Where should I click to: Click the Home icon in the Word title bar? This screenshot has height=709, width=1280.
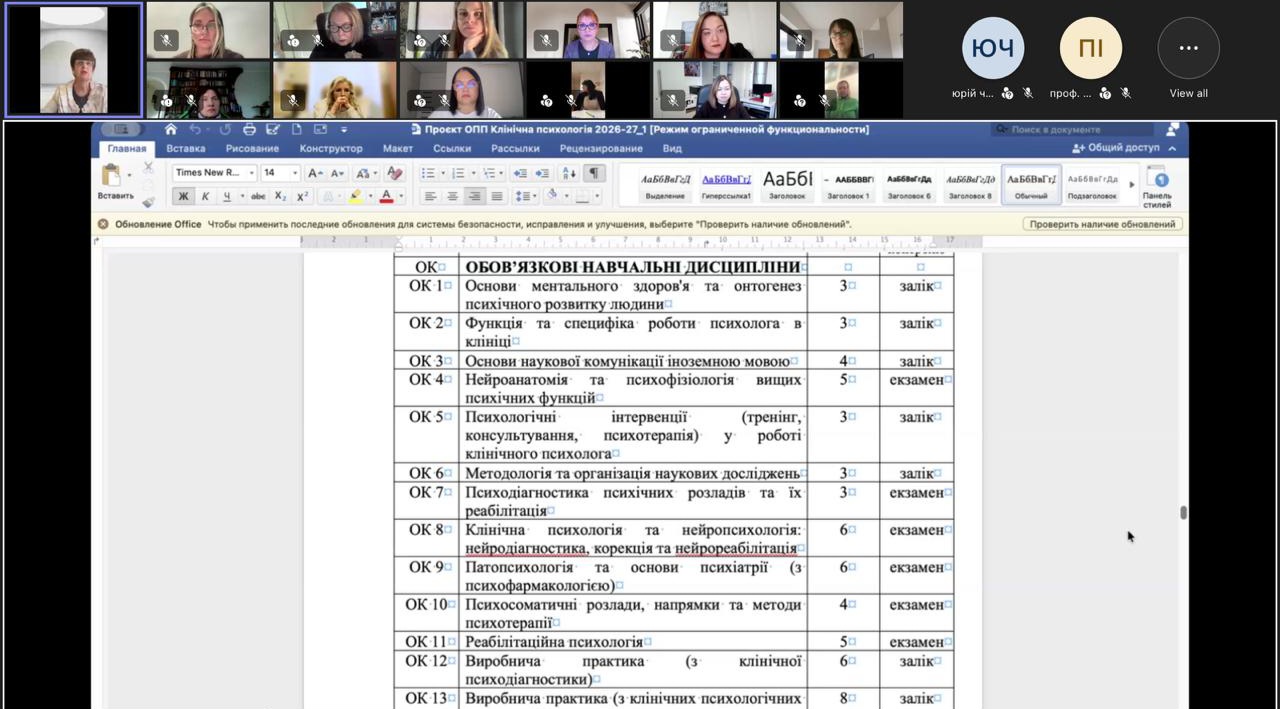[x=171, y=129]
